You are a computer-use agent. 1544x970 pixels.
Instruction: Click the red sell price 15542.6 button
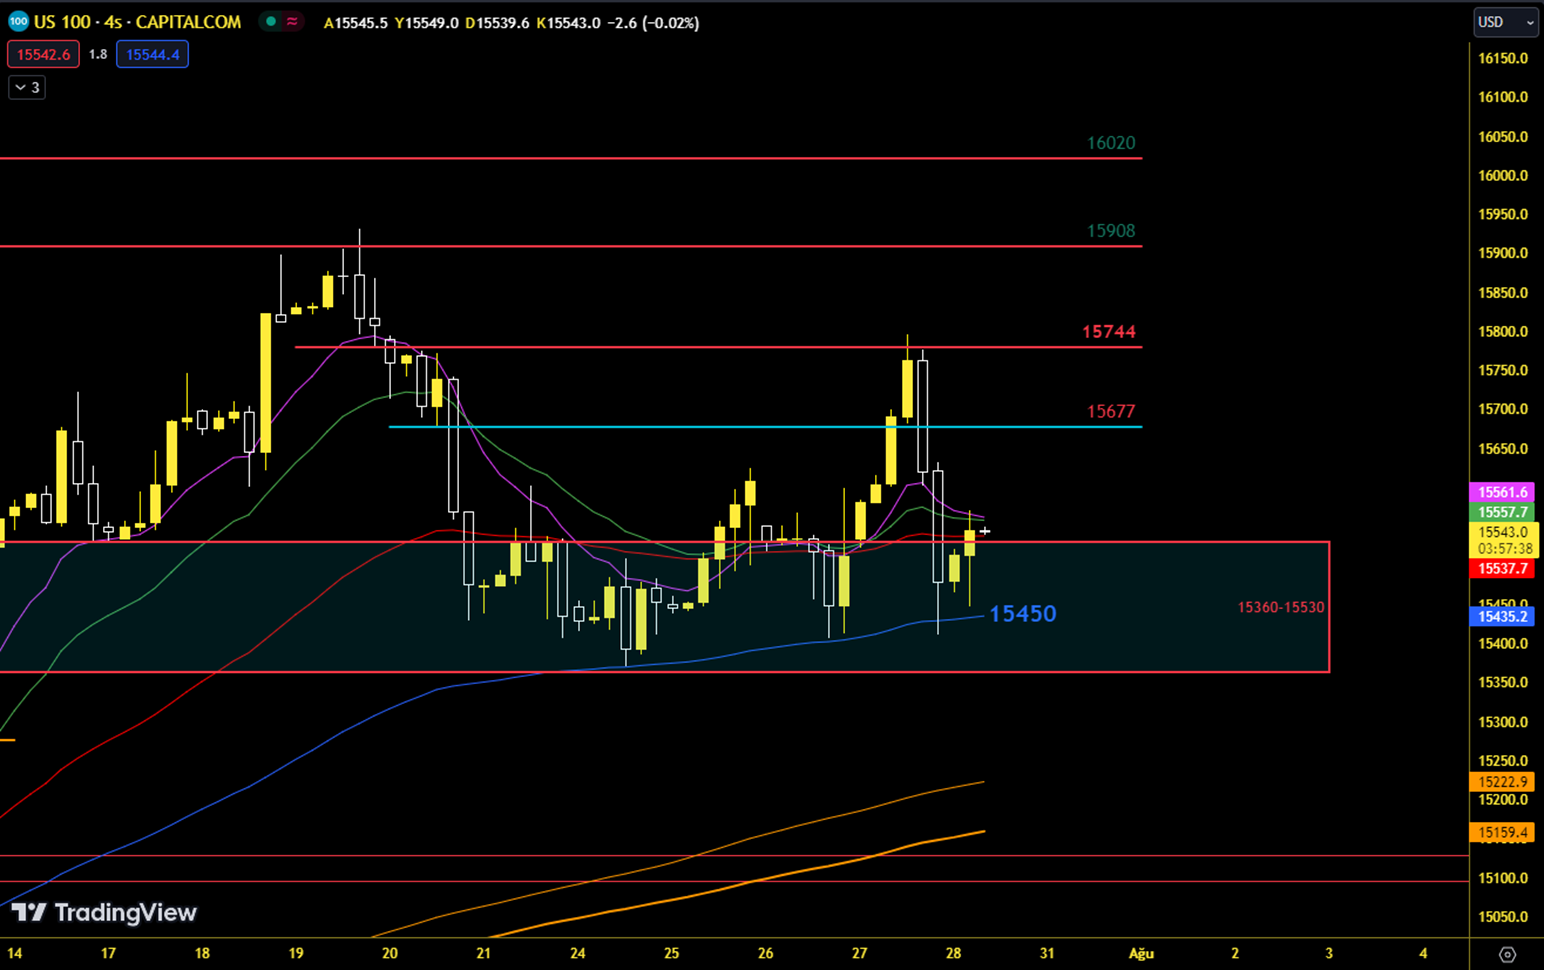coord(43,54)
